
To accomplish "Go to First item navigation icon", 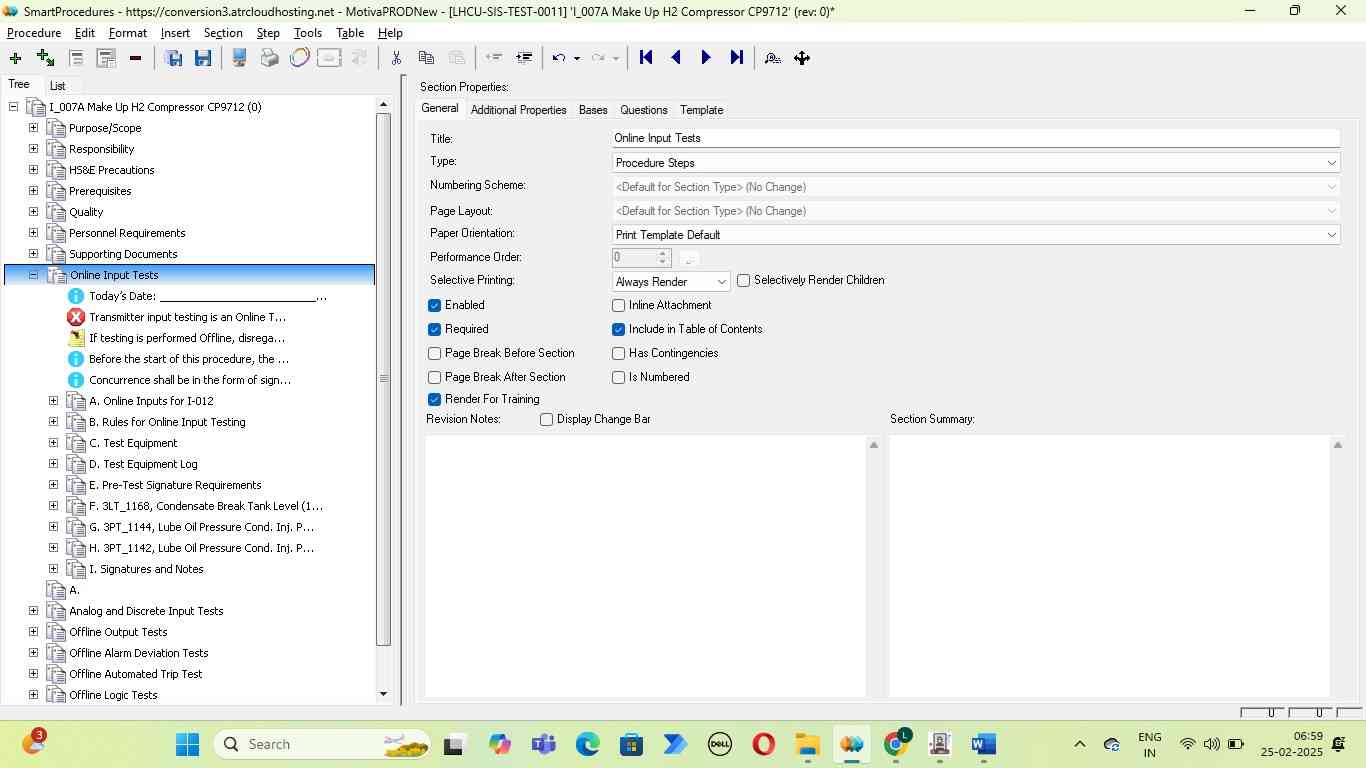I will point(646,58).
